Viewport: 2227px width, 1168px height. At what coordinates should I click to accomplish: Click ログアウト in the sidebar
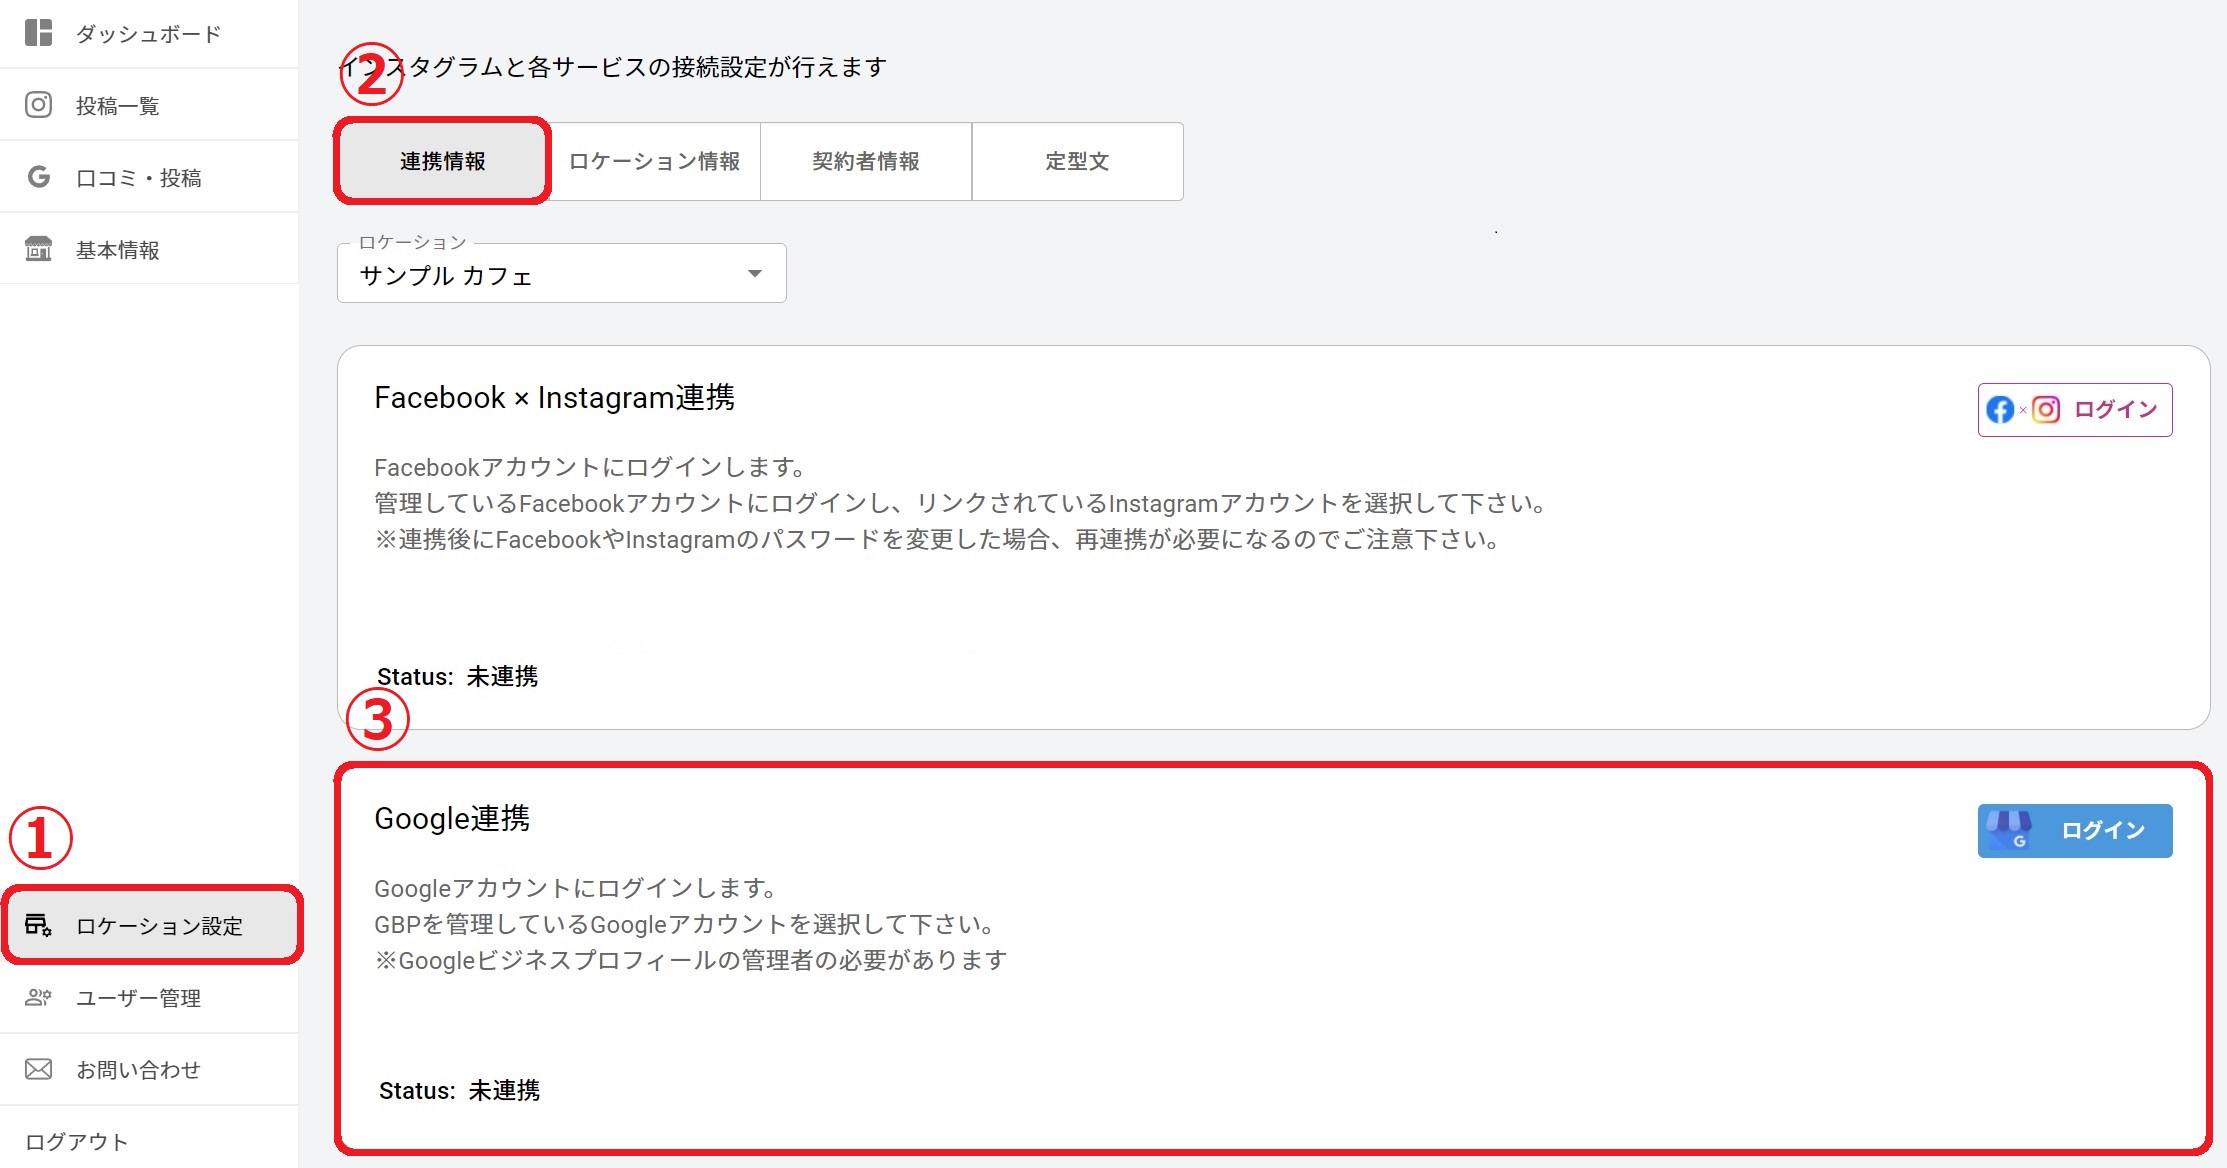[76, 1141]
